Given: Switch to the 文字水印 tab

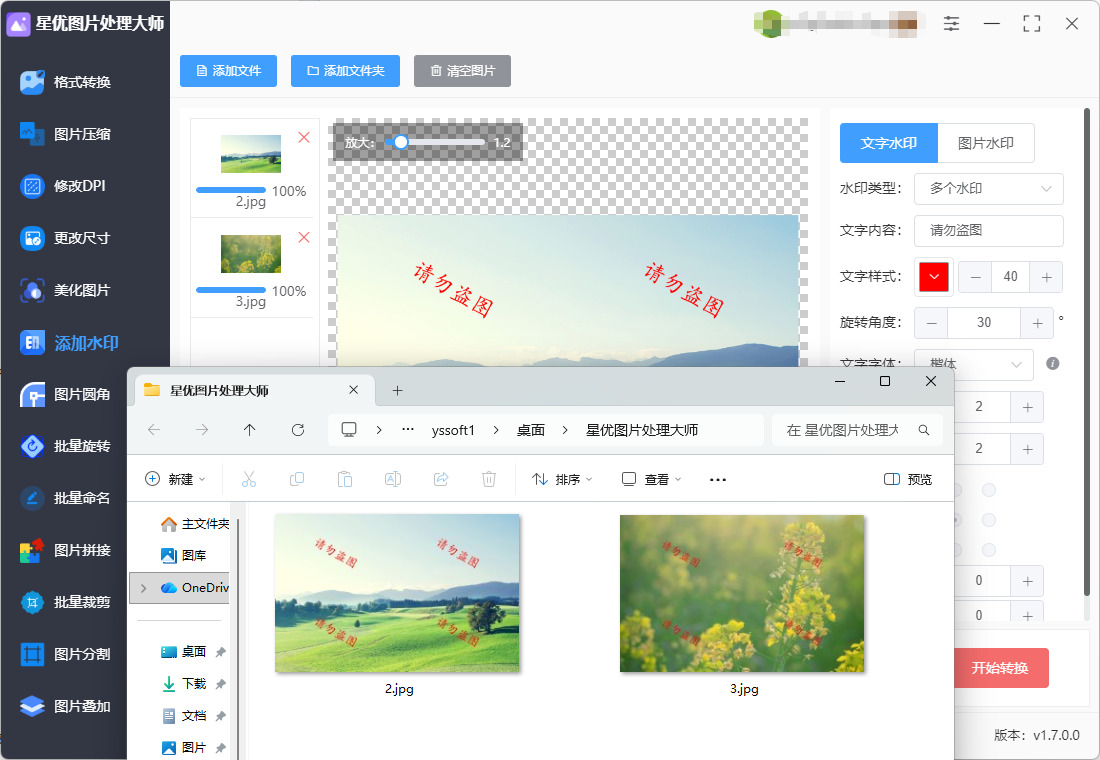Looking at the screenshot, I should tap(888, 143).
